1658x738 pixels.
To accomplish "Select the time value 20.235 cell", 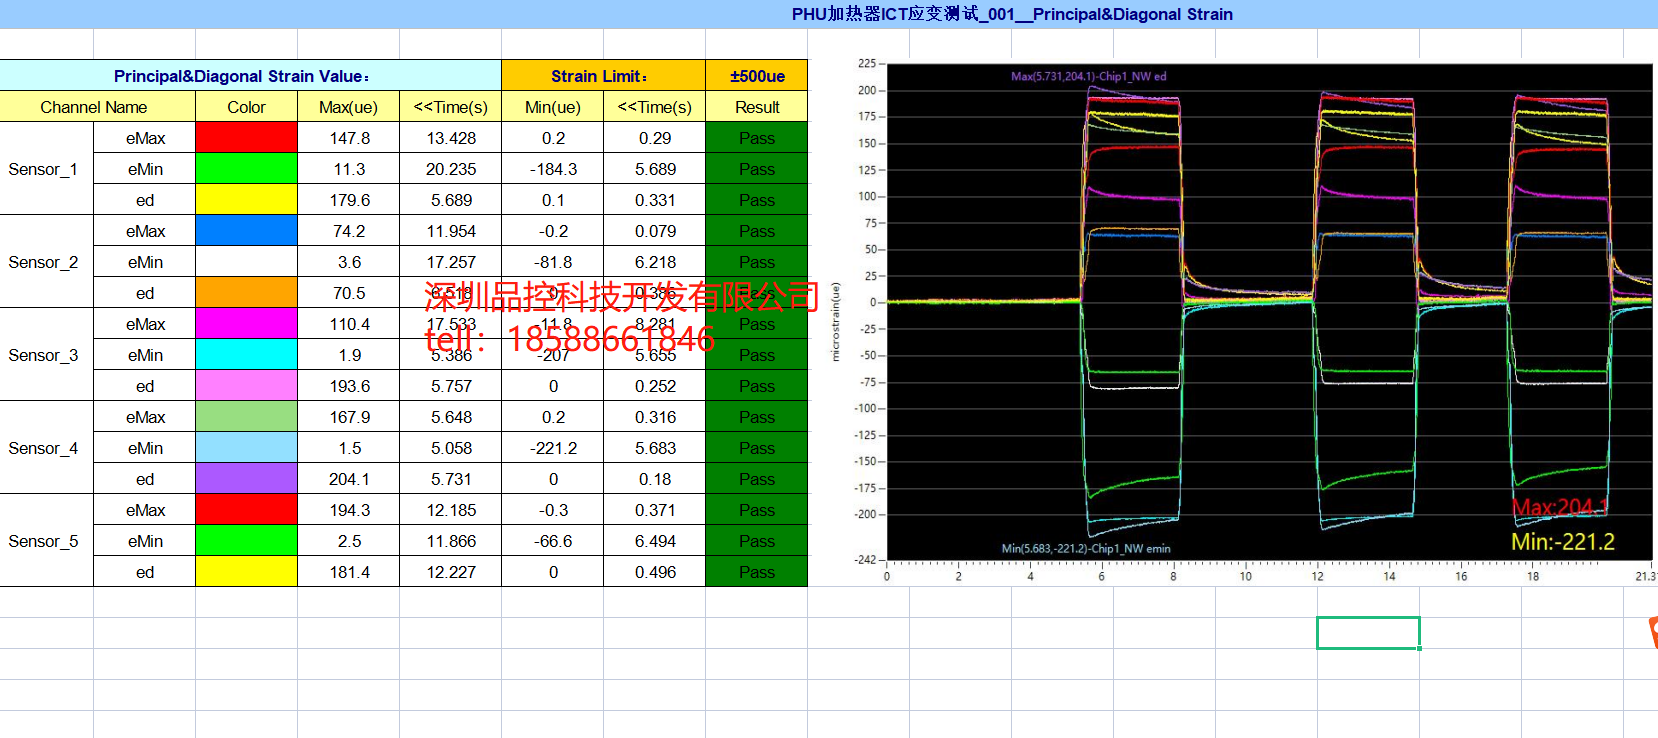I will tap(450, 169).
